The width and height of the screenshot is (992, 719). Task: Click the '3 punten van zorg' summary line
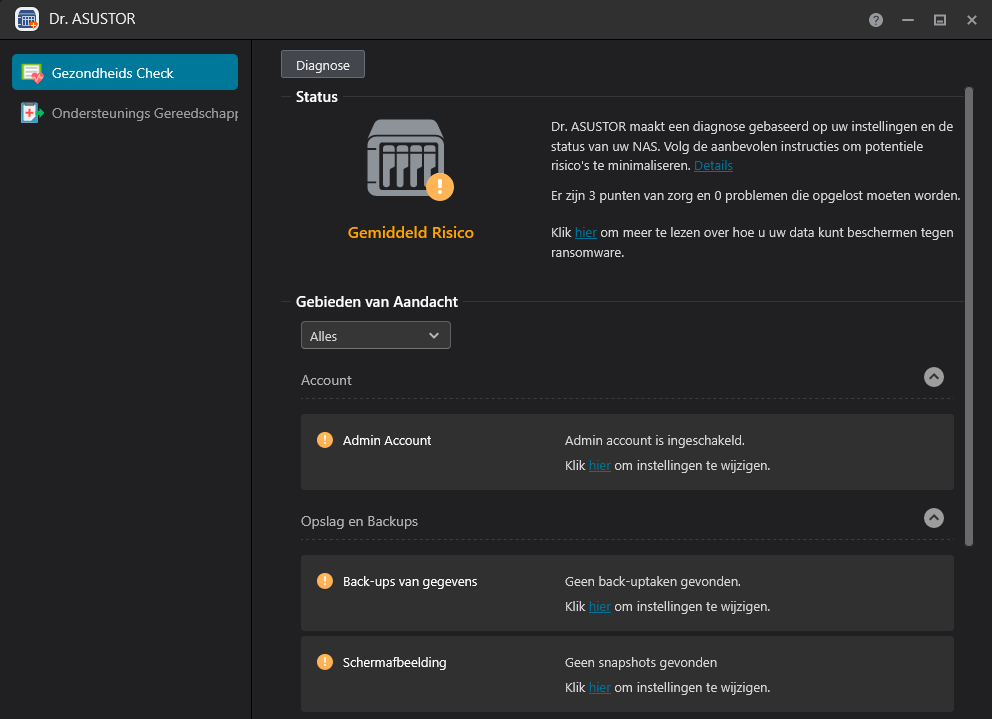click(755, 196)
